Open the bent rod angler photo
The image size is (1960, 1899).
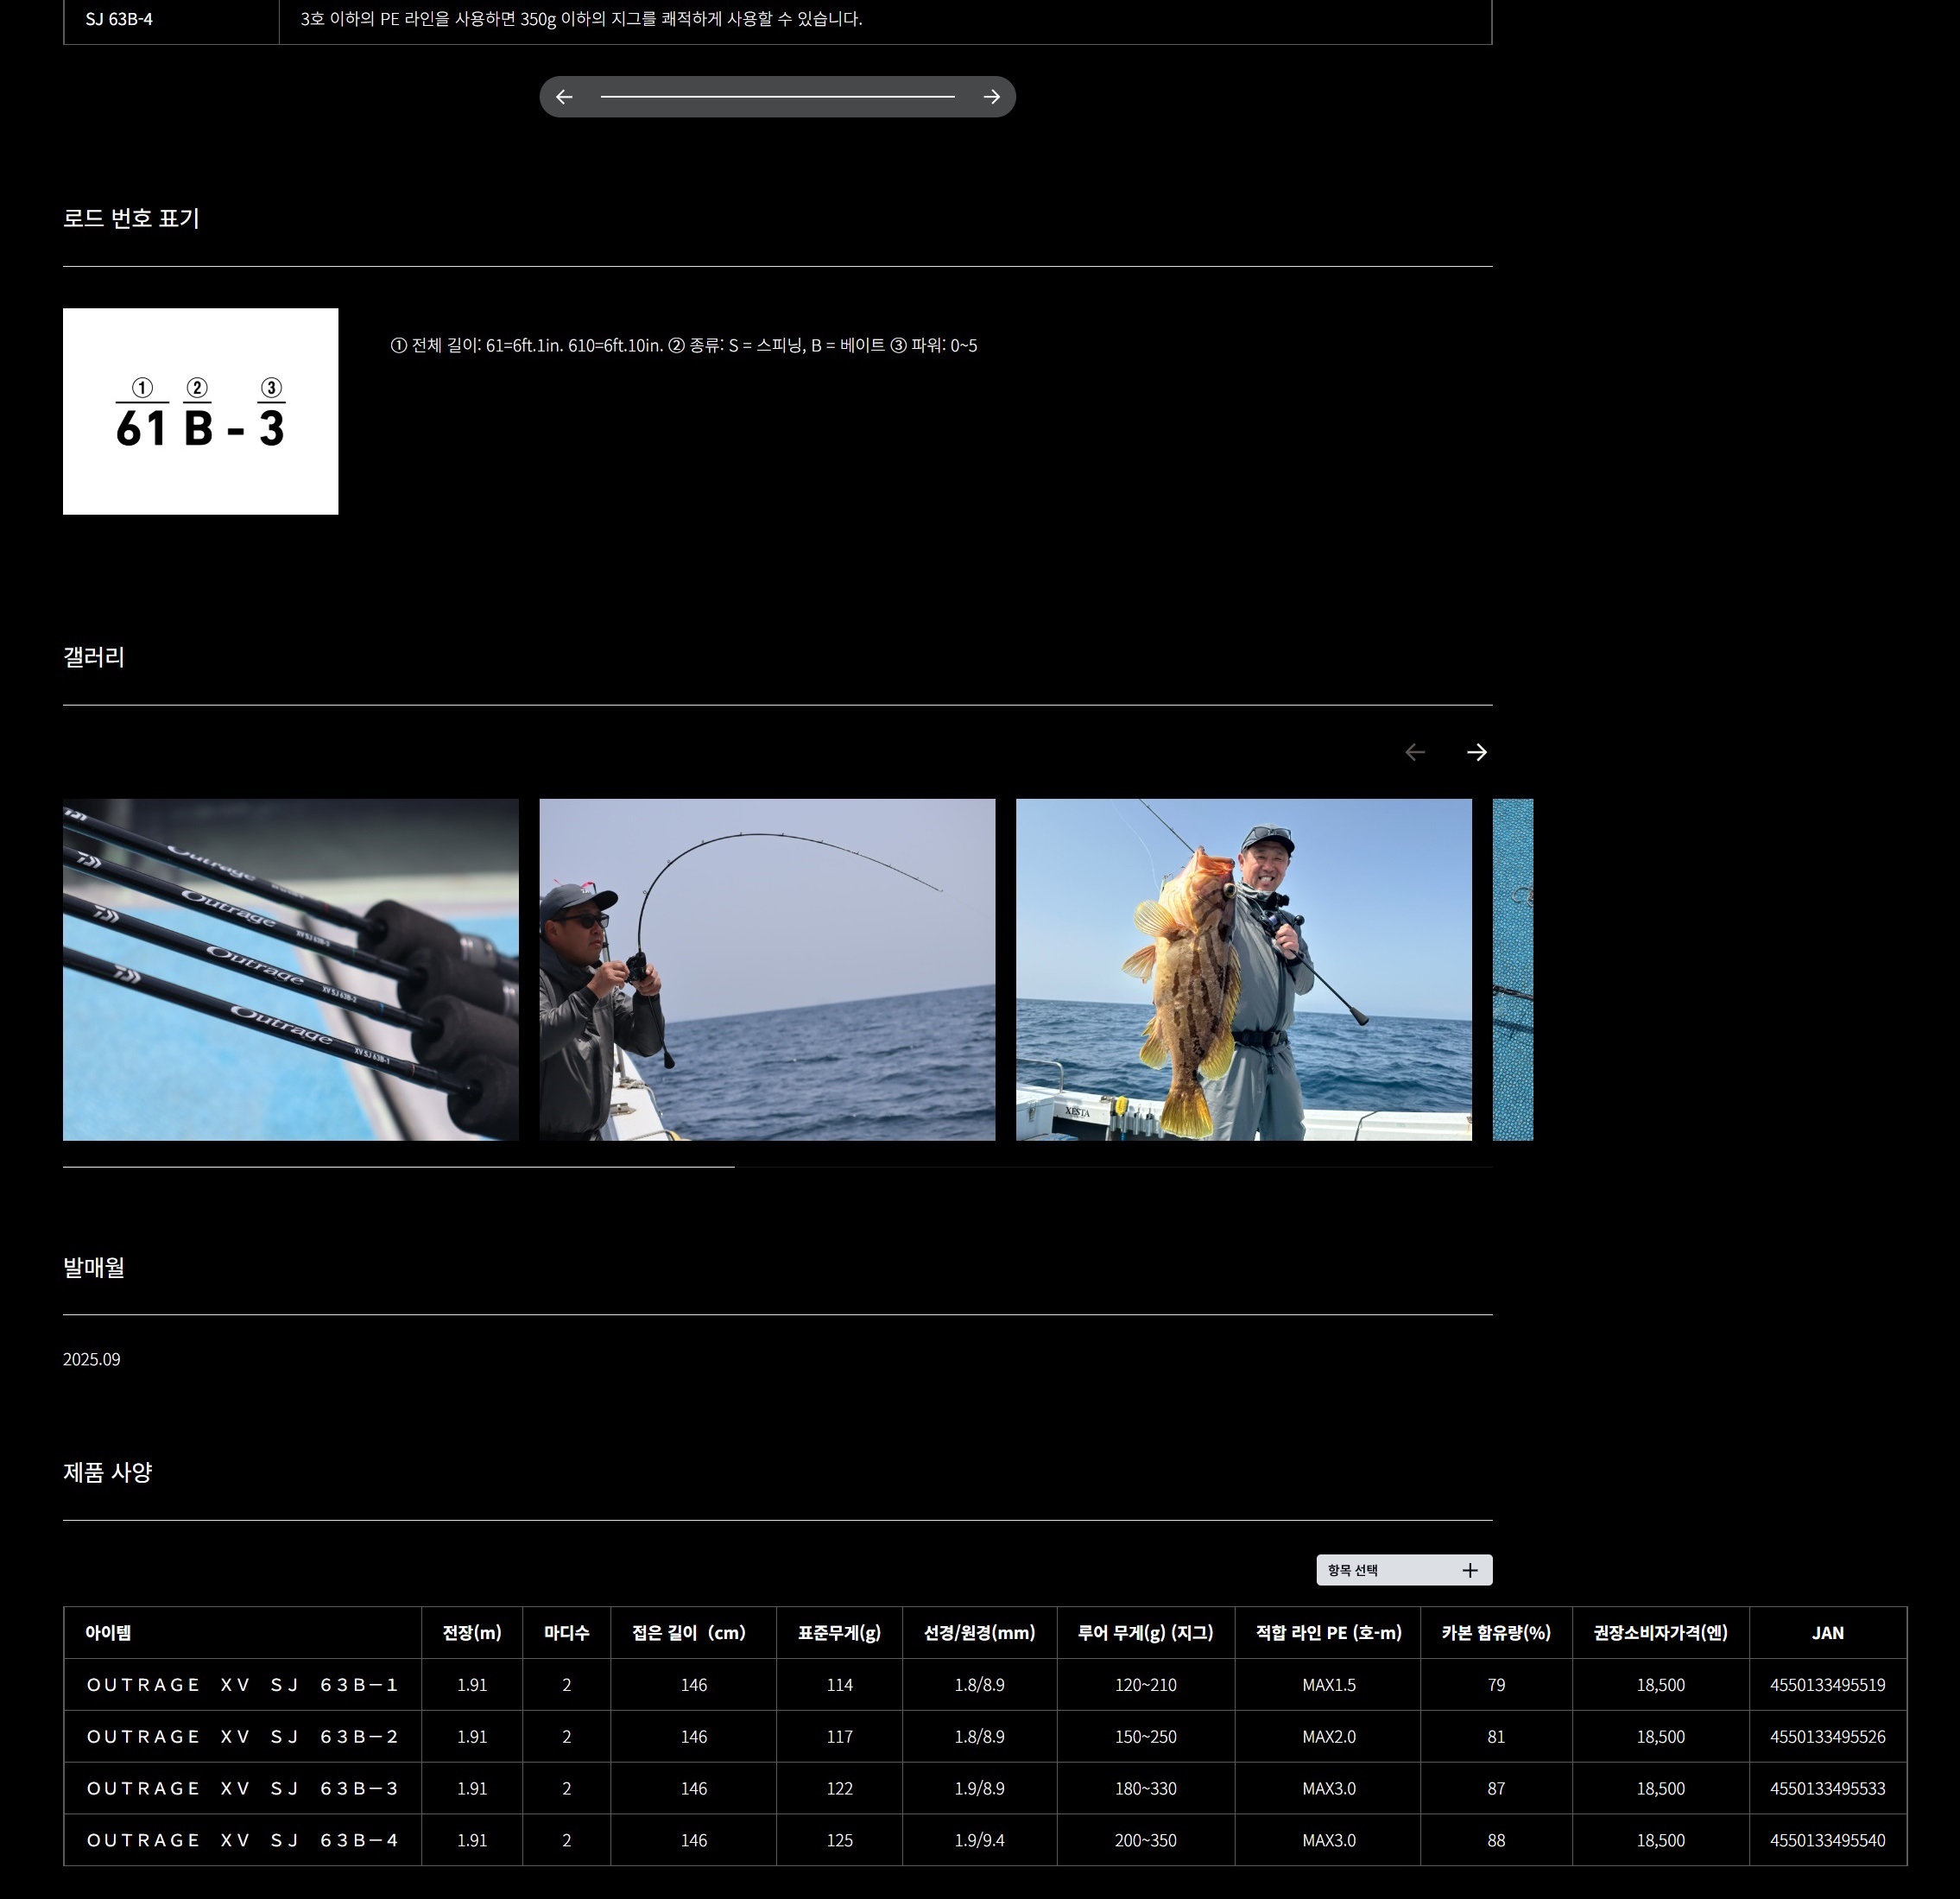[x=767, y=969]
